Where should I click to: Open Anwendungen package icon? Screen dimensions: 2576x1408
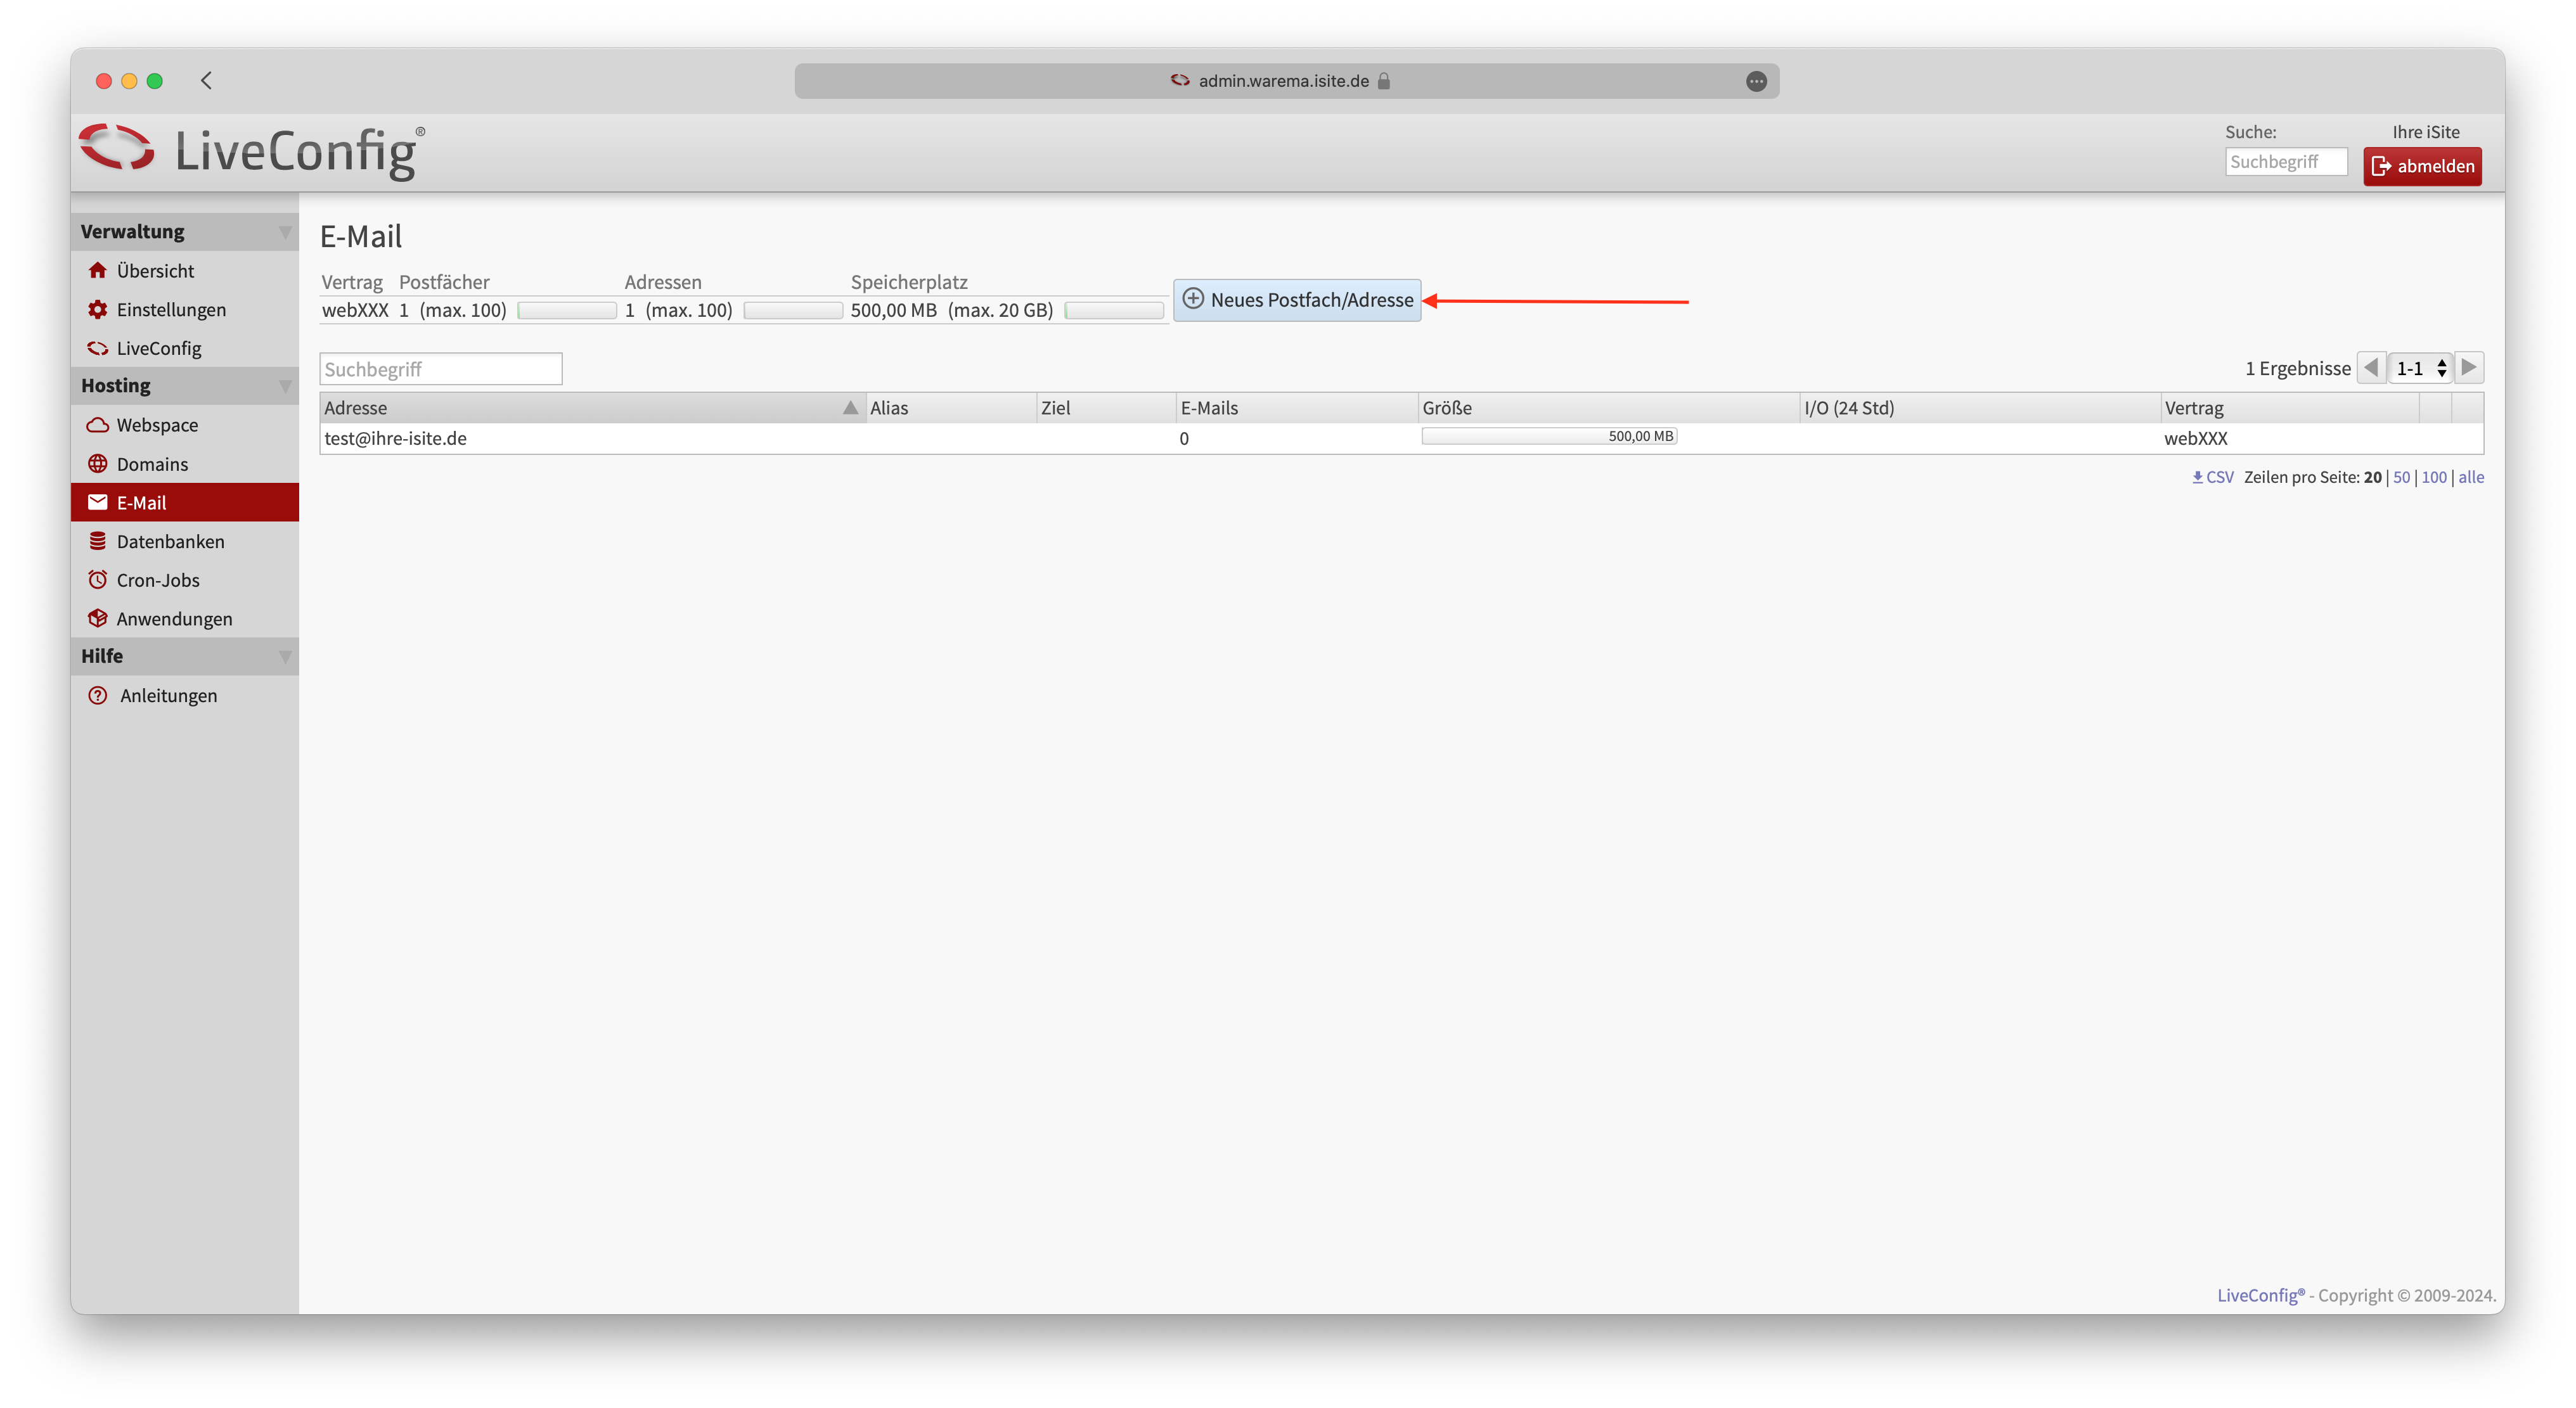point(97,618)
